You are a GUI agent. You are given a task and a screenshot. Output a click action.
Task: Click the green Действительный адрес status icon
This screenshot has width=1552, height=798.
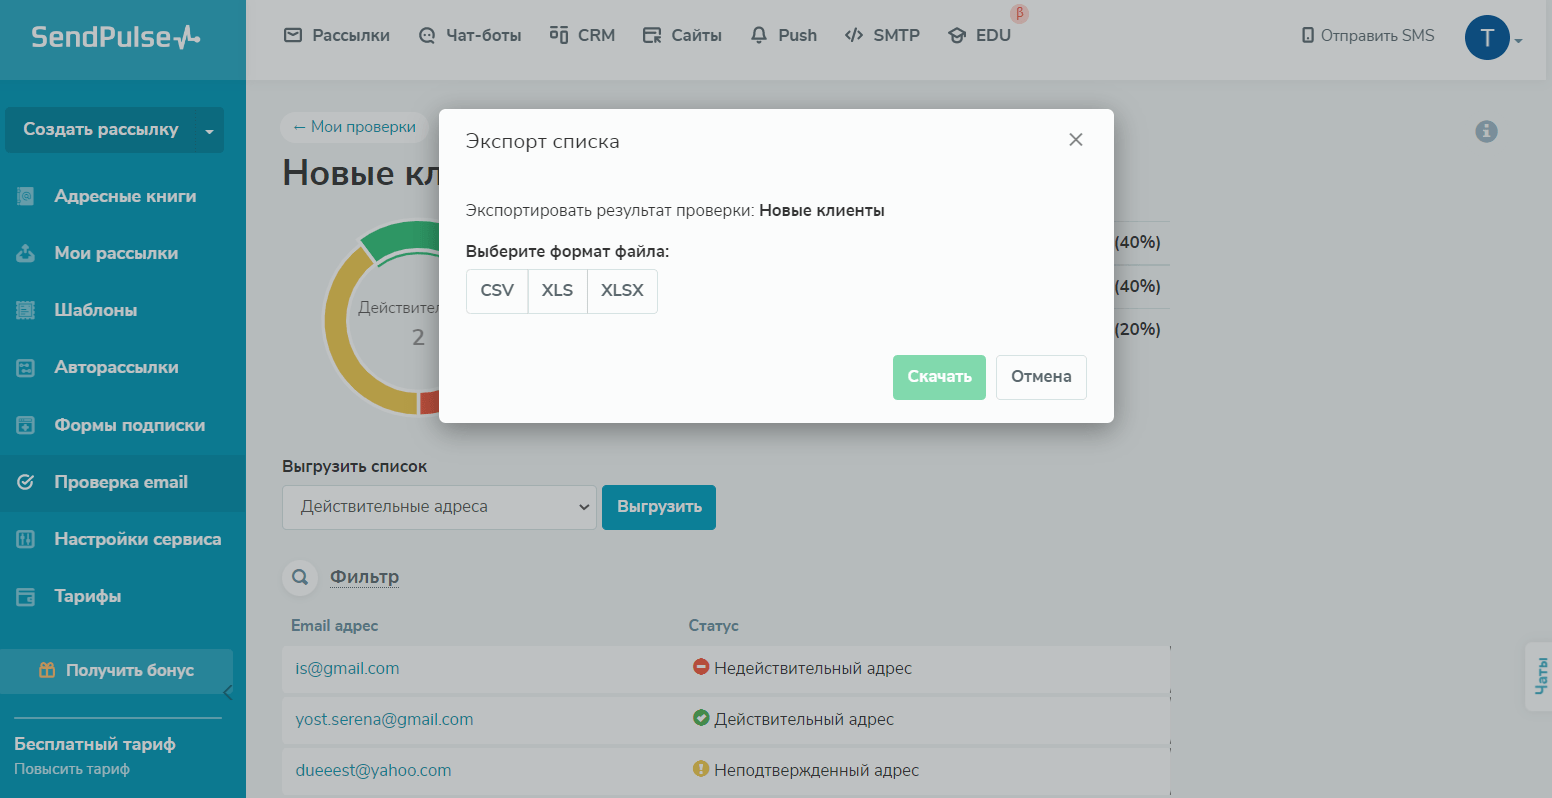coord(701,717)
